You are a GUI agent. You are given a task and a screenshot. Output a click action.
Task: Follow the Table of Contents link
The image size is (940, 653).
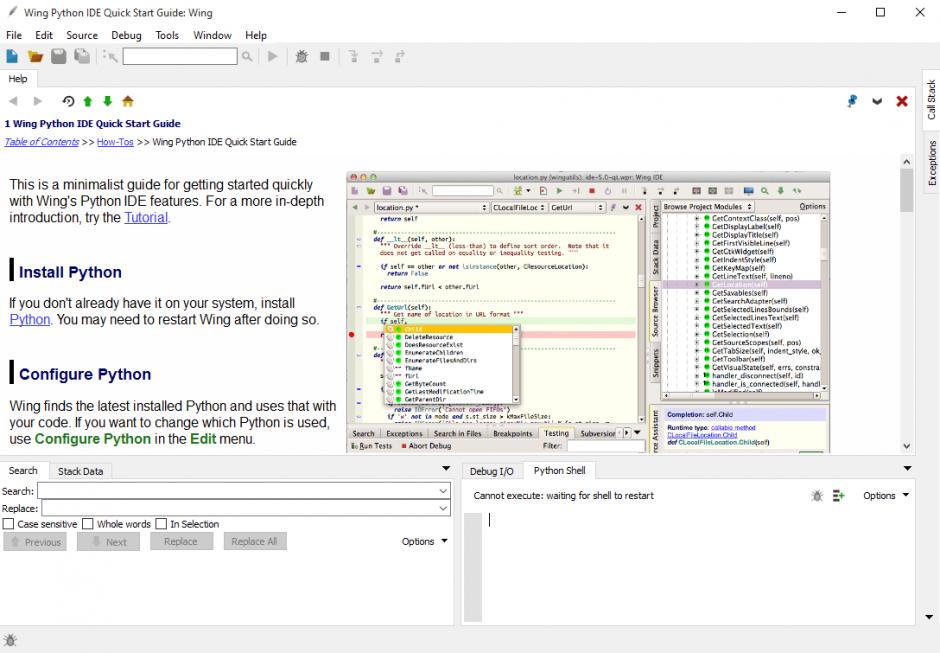coord(42,142)
